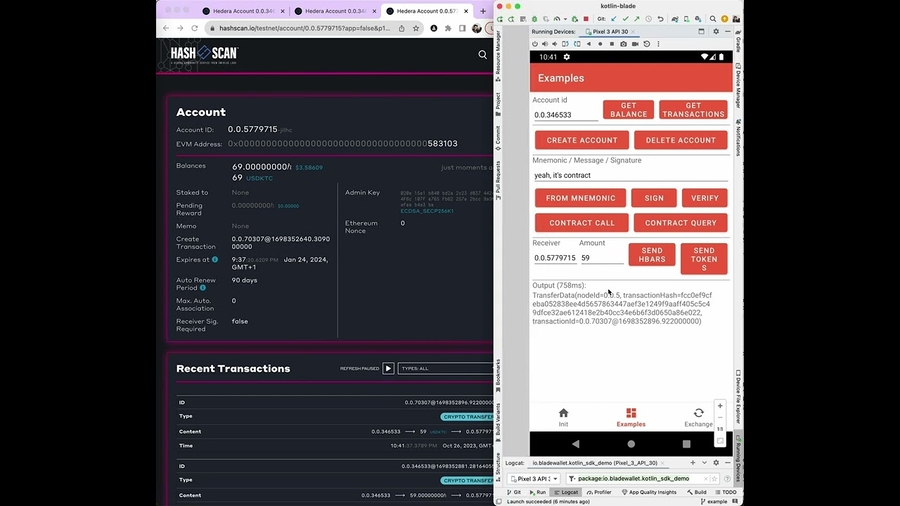Zoom in emulator with plus button
900x506 pixels.
720,407
